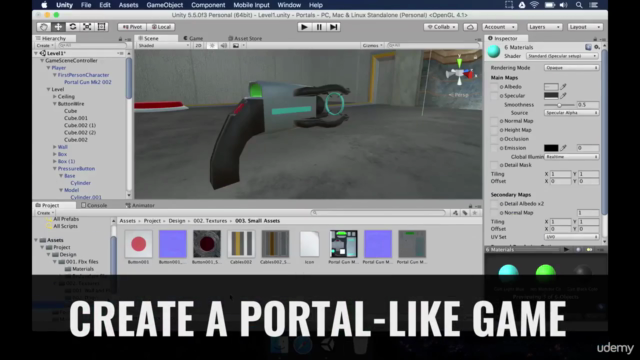
Task: Collapse the PressureButton tree item
Action: click(x=55, y=169)
